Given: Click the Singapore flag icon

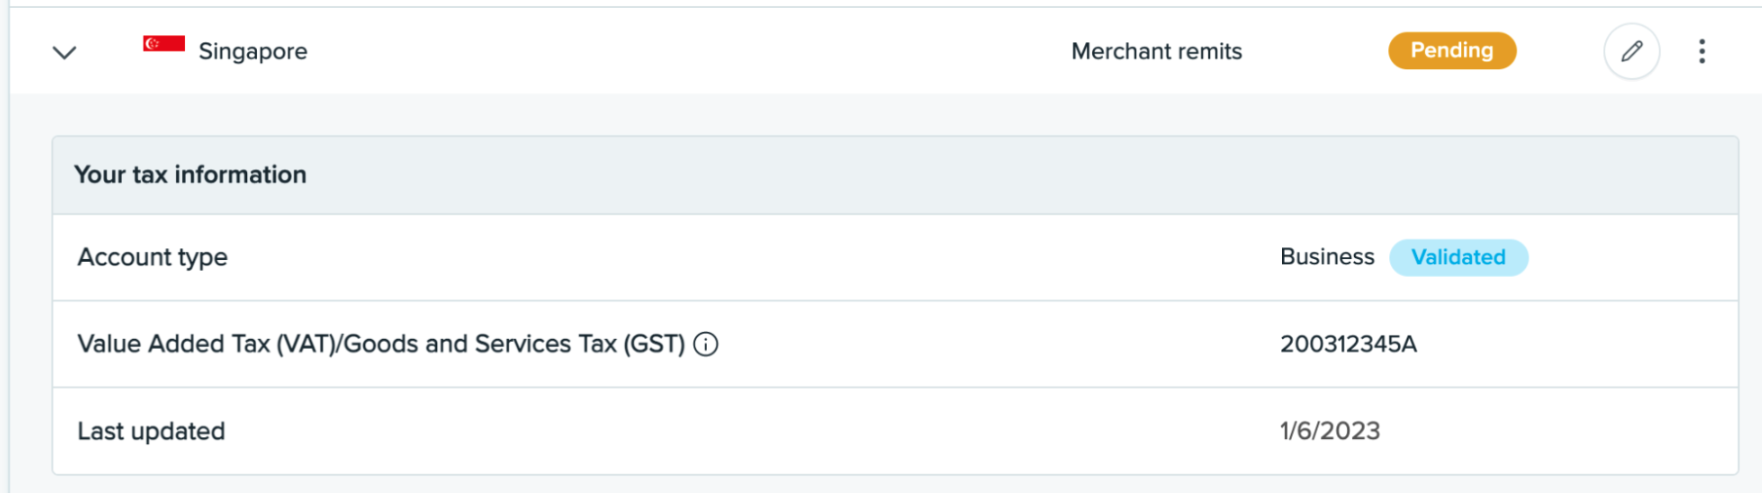Looking at the screenshot, I should point(164,44).
